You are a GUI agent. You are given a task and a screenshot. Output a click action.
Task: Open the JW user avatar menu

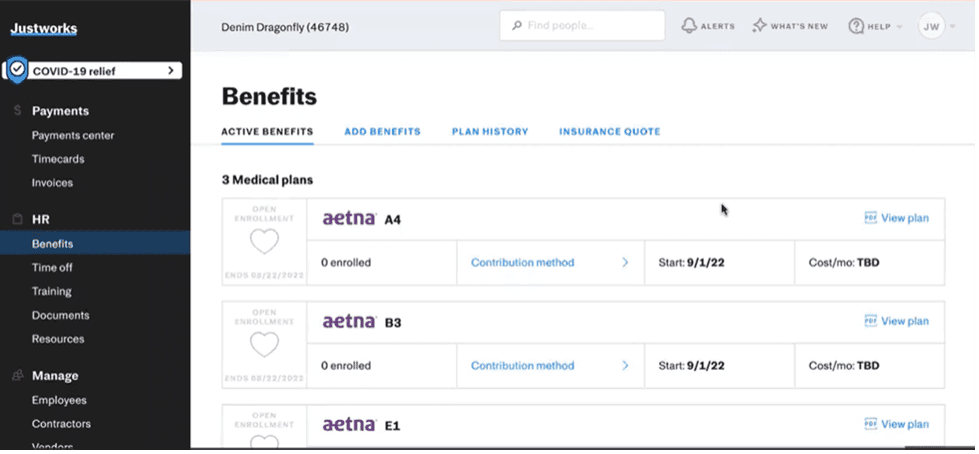(x=931, y=26)
